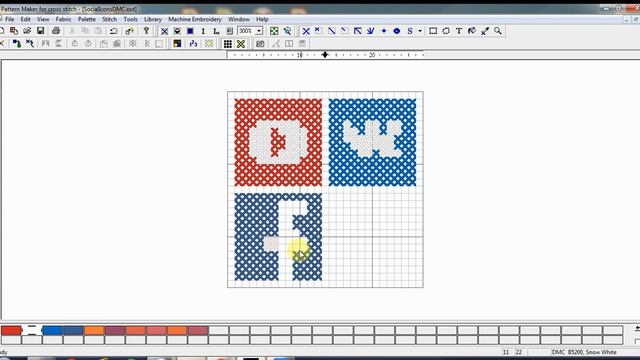Toggle stitch view (crossed square icon)
Screen dimensions: 640x360
pyautogui.click(x=164, y=31)
